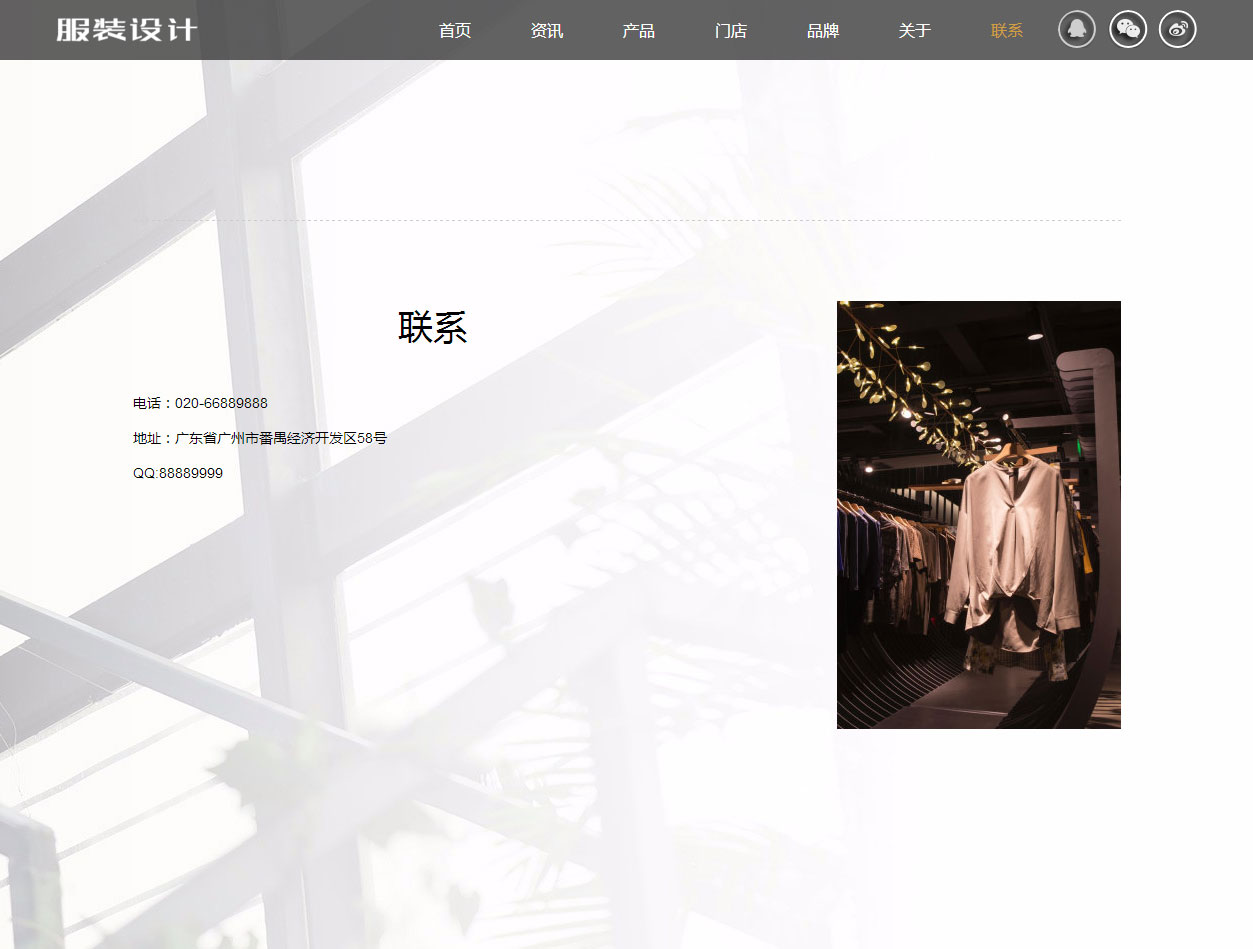Viewport: 1253px width, 949px height.
Task: Open the Weibo social icon
Action: 1178,29
